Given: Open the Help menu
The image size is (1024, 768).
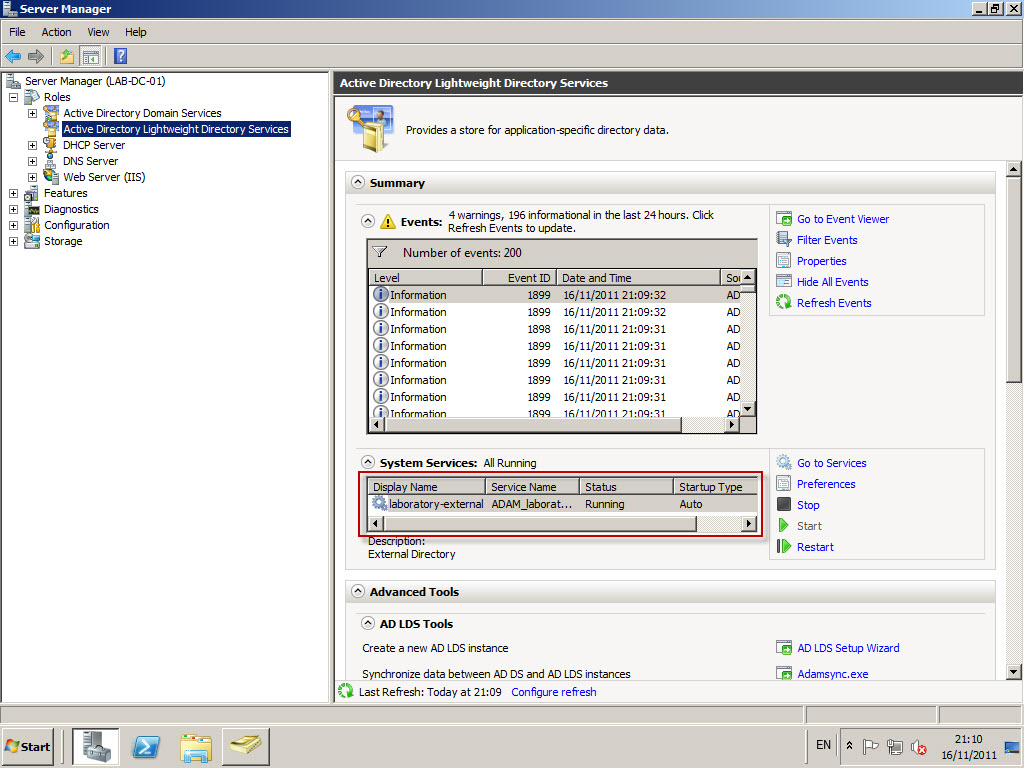Looking at the screenshot, I should click(x=135, y=32).
